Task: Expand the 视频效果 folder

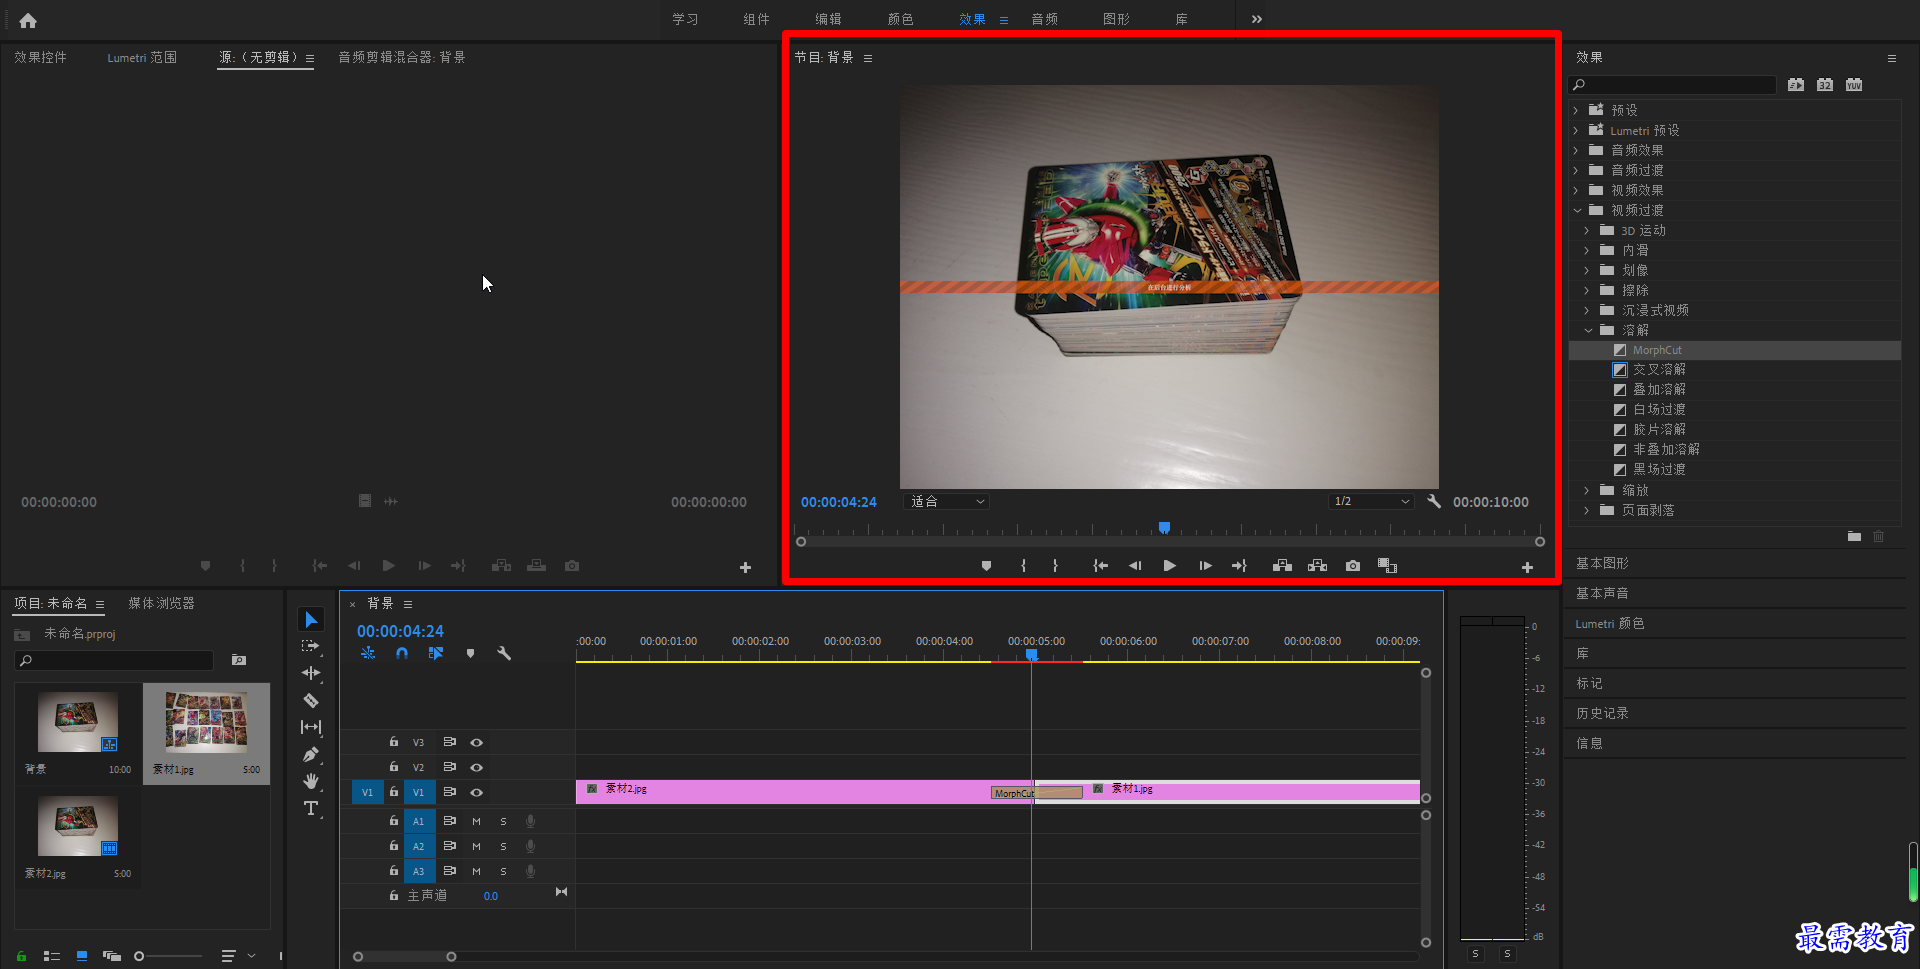Action: [x=1576, y=190]
